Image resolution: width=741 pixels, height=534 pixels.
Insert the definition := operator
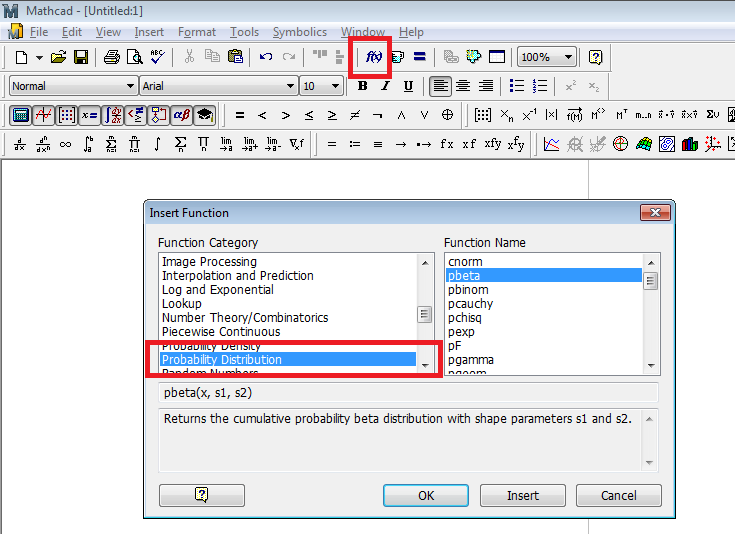coord(354,144)
